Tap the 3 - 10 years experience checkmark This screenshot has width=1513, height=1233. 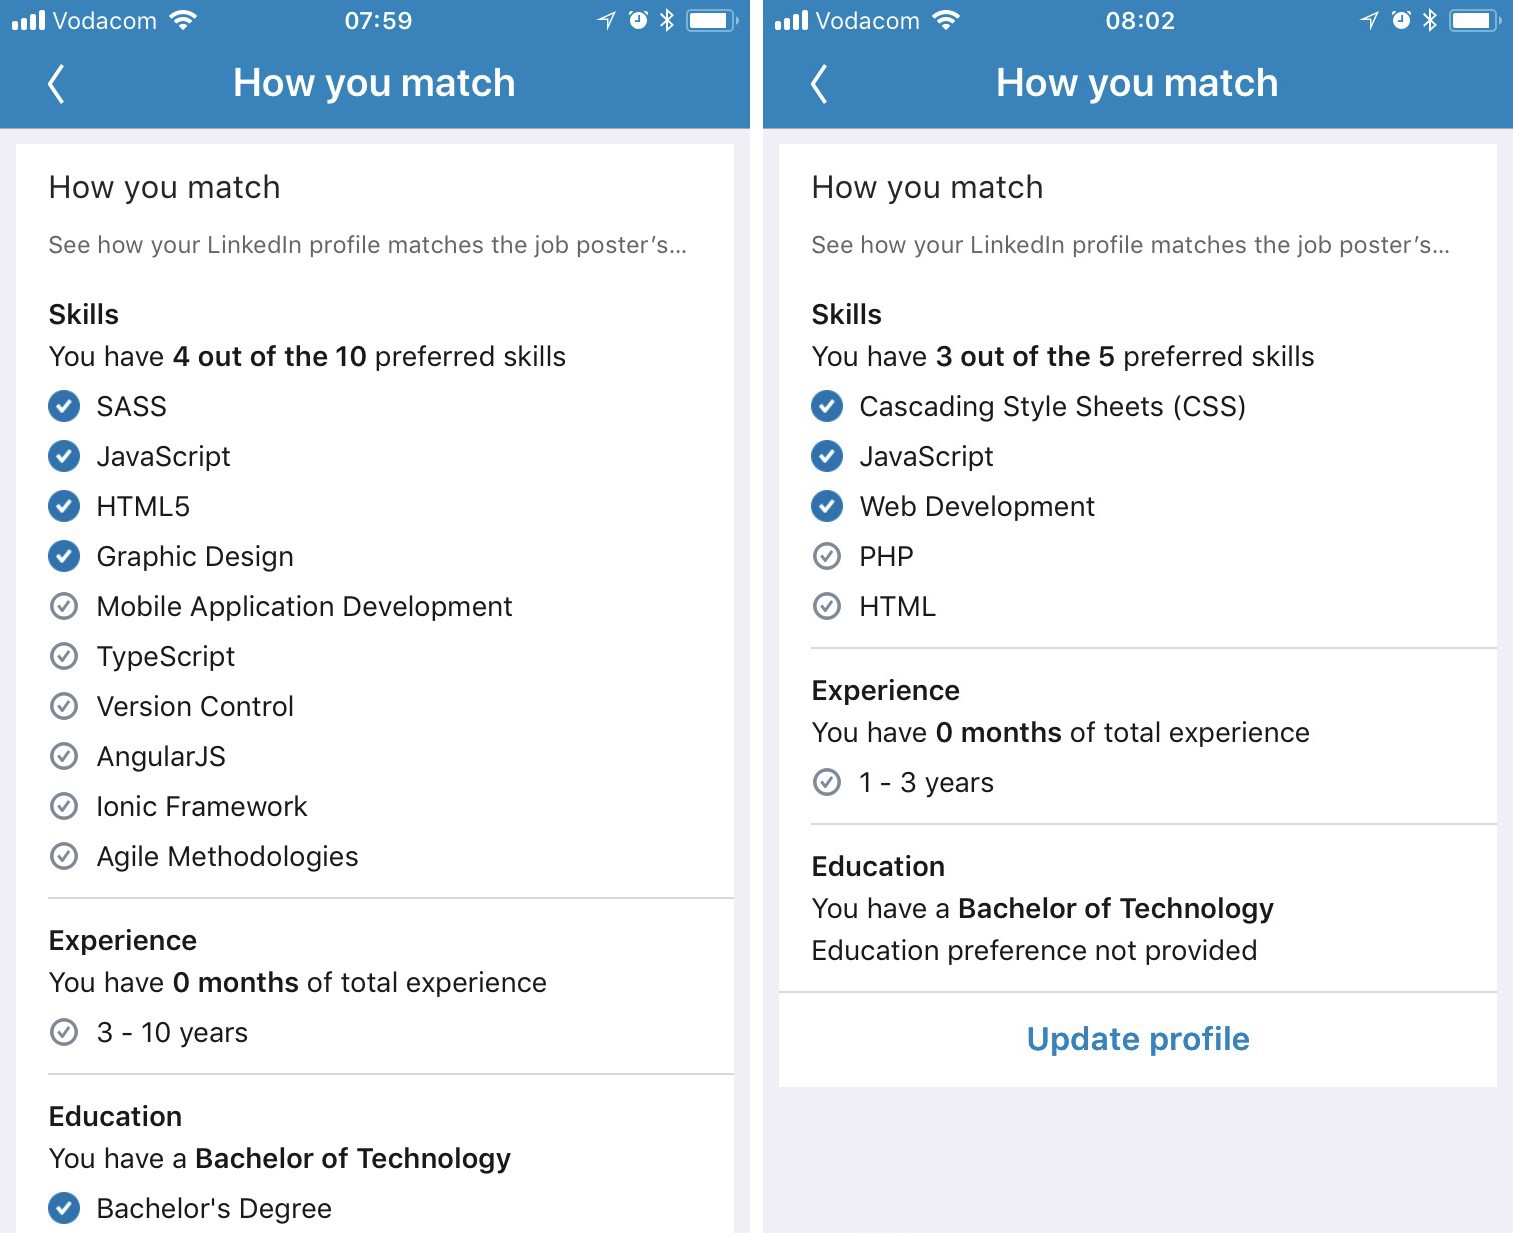[x=64, y=1032]
